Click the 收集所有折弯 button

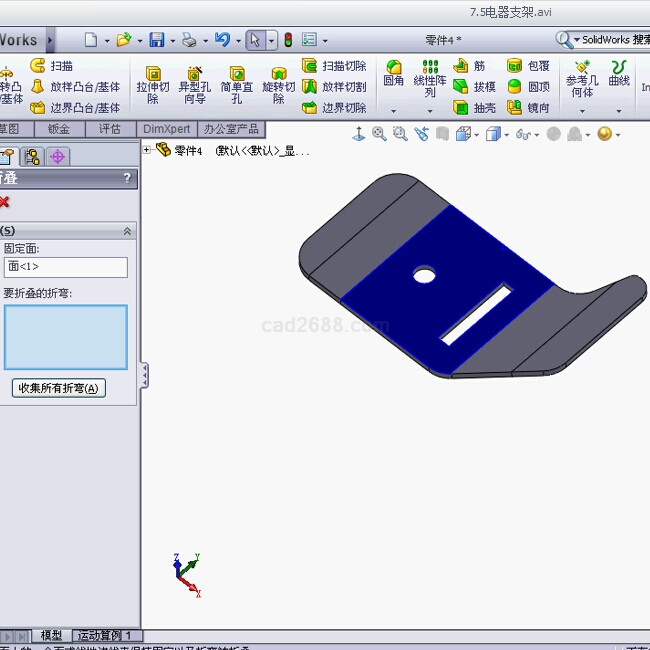pos(59,388)
